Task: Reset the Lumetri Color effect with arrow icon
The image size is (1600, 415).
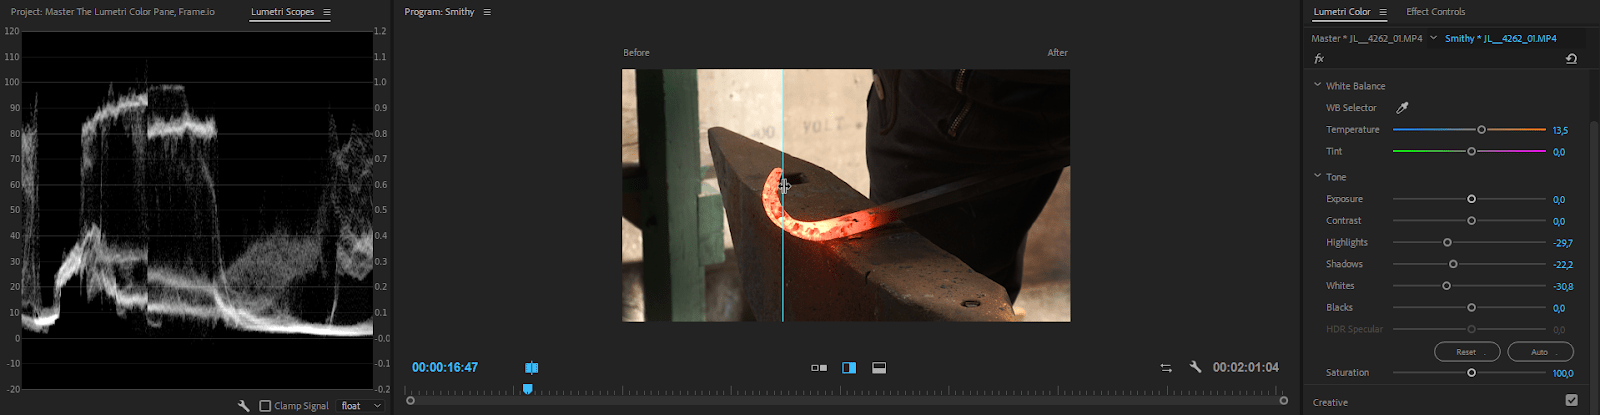Action: click(1571, 59)
